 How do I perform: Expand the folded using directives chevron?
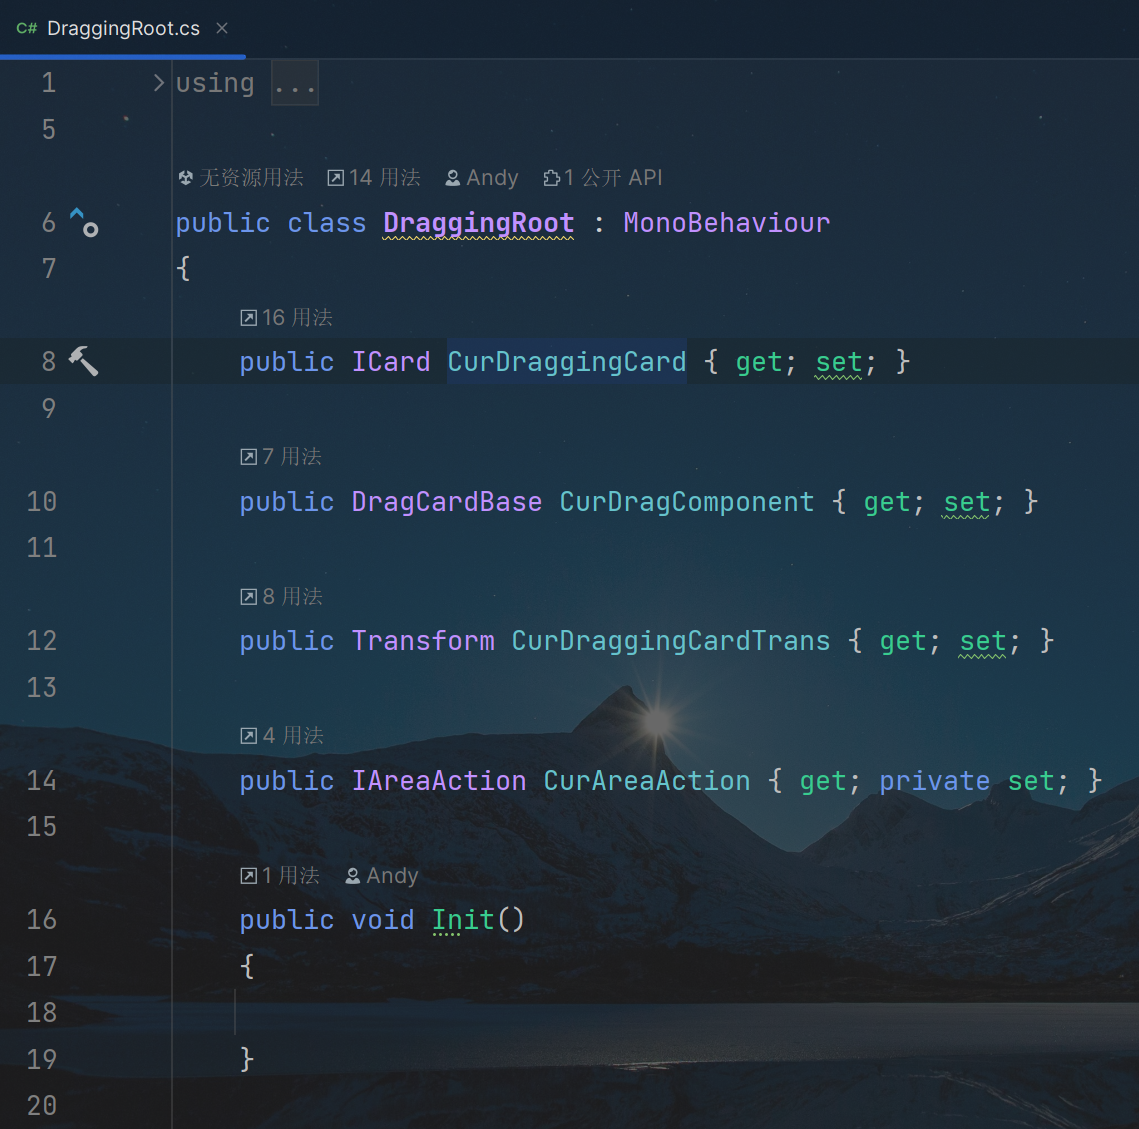click(x=158, y=83)
